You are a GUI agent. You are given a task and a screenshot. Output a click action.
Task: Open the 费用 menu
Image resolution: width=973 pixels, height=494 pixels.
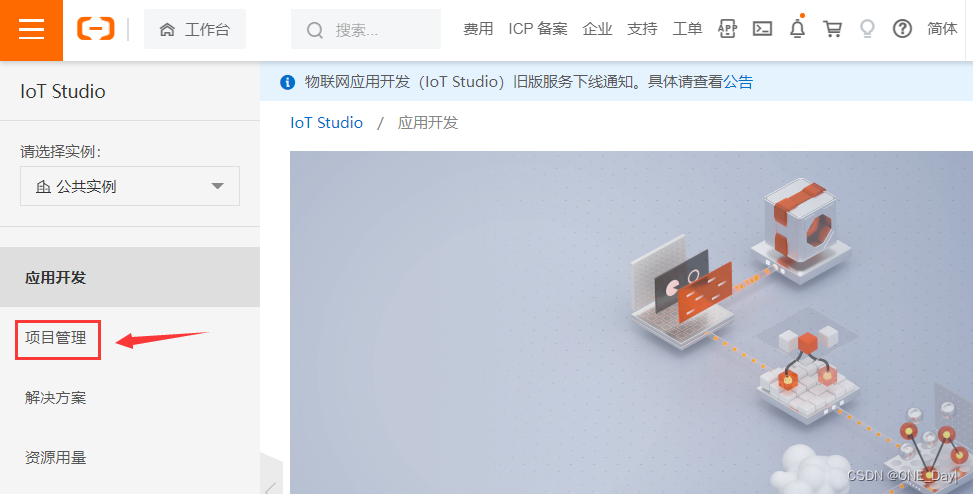[x=478, y=29]
